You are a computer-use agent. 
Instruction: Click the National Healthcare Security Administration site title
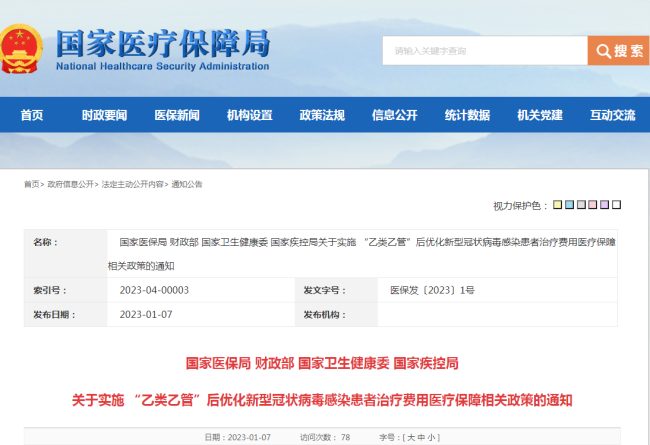tap(163, 50)
